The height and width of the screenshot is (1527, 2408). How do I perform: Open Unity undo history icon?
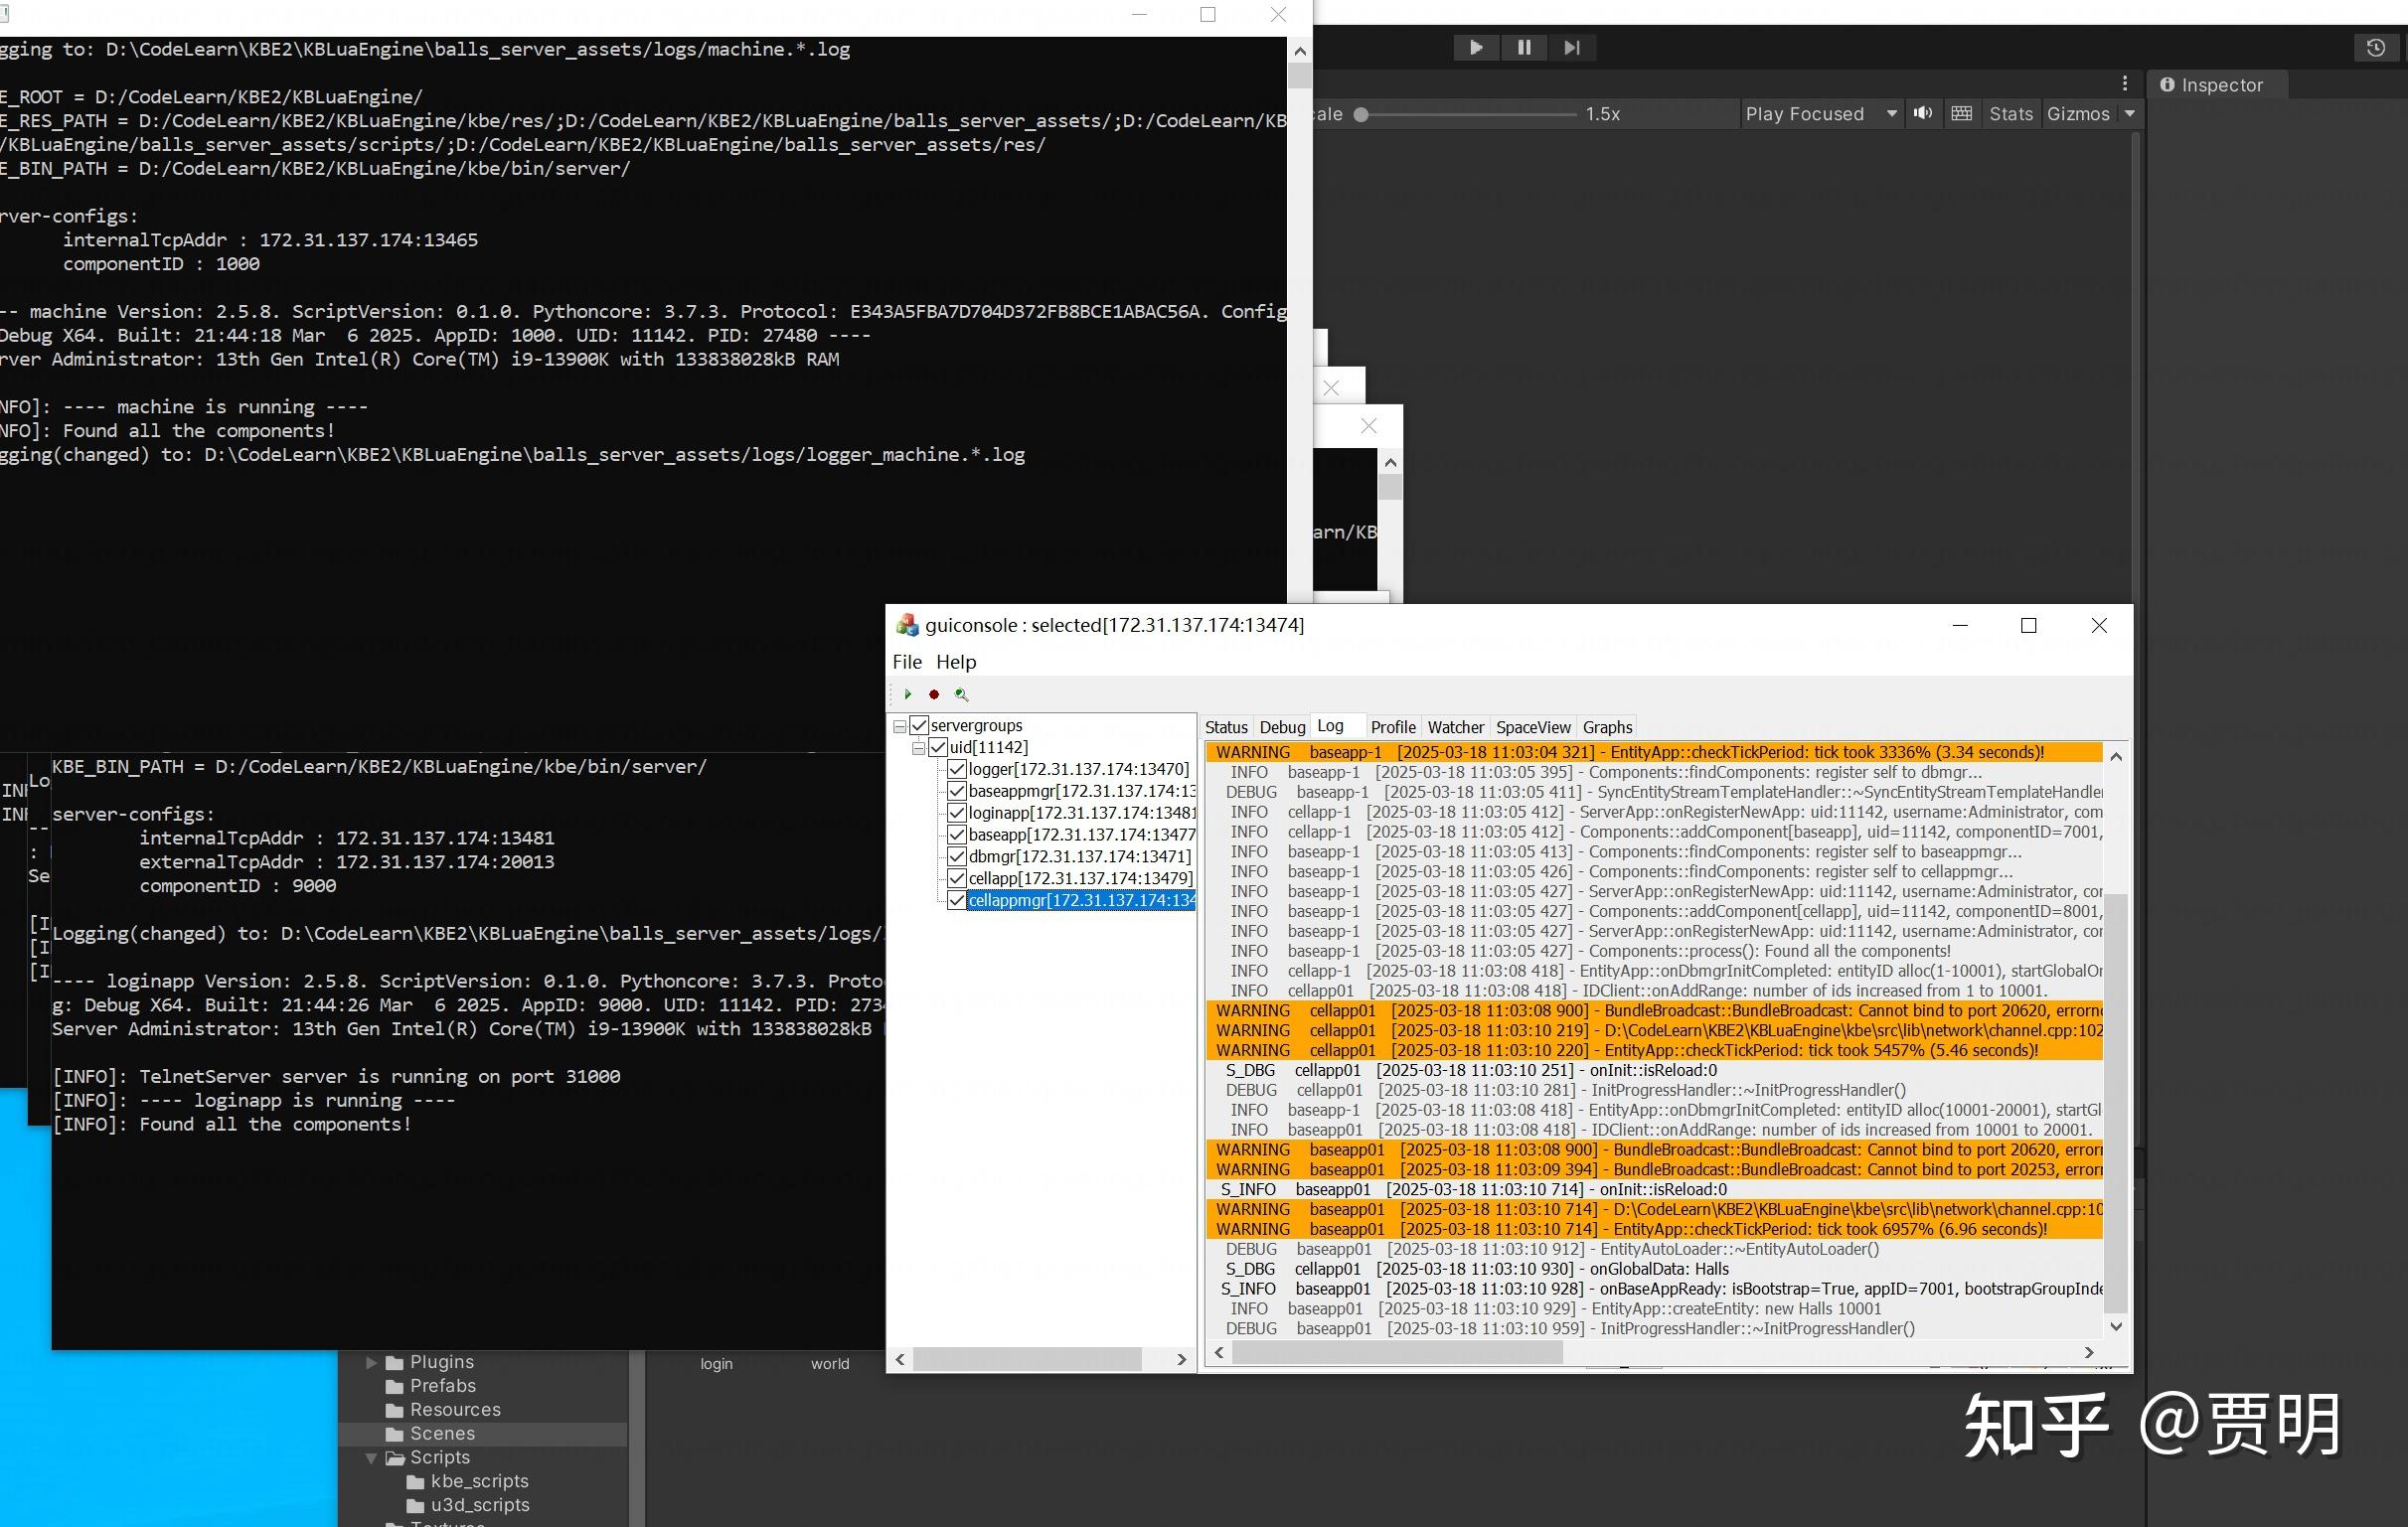click(2376, 48)
